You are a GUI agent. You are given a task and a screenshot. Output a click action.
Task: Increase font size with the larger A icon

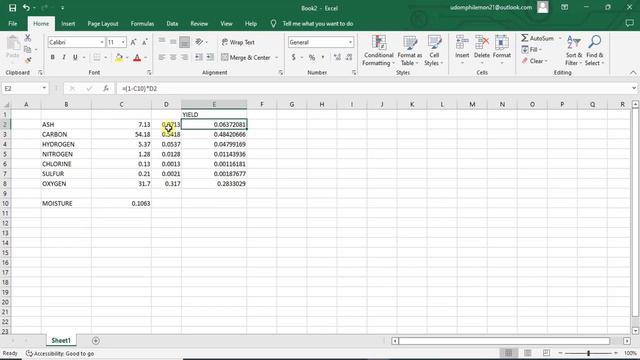133,42
